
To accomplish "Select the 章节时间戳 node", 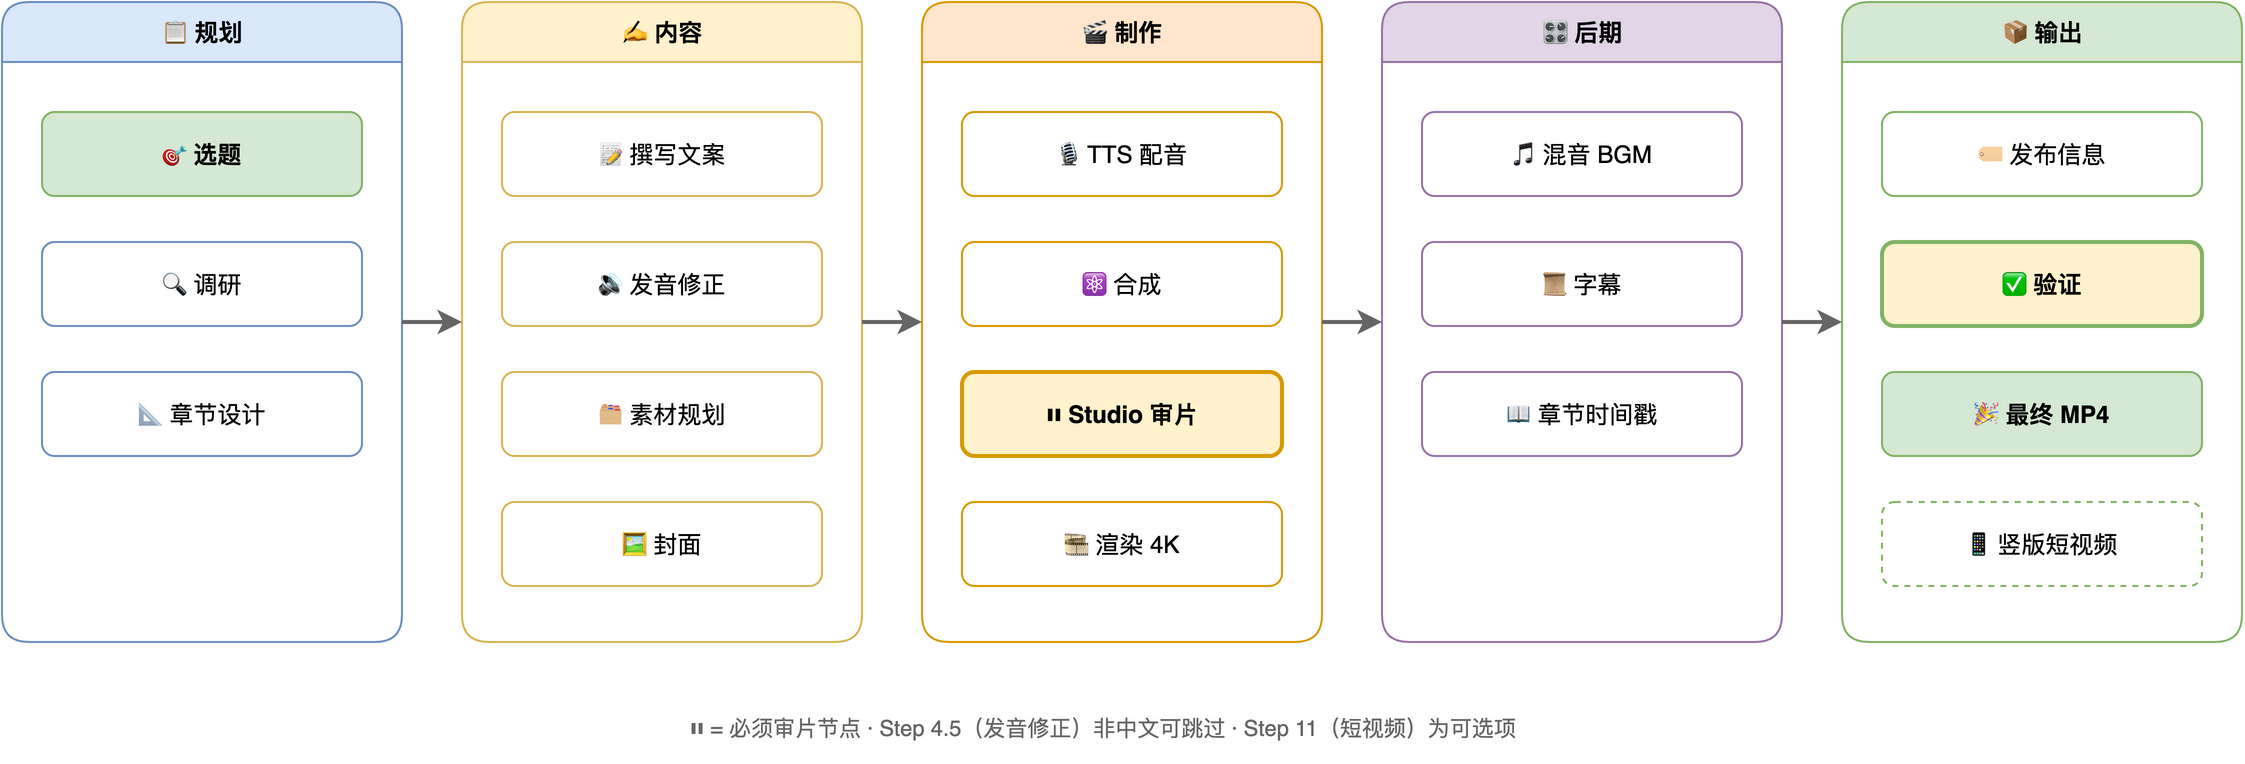I will click(x=1582, y=414).
